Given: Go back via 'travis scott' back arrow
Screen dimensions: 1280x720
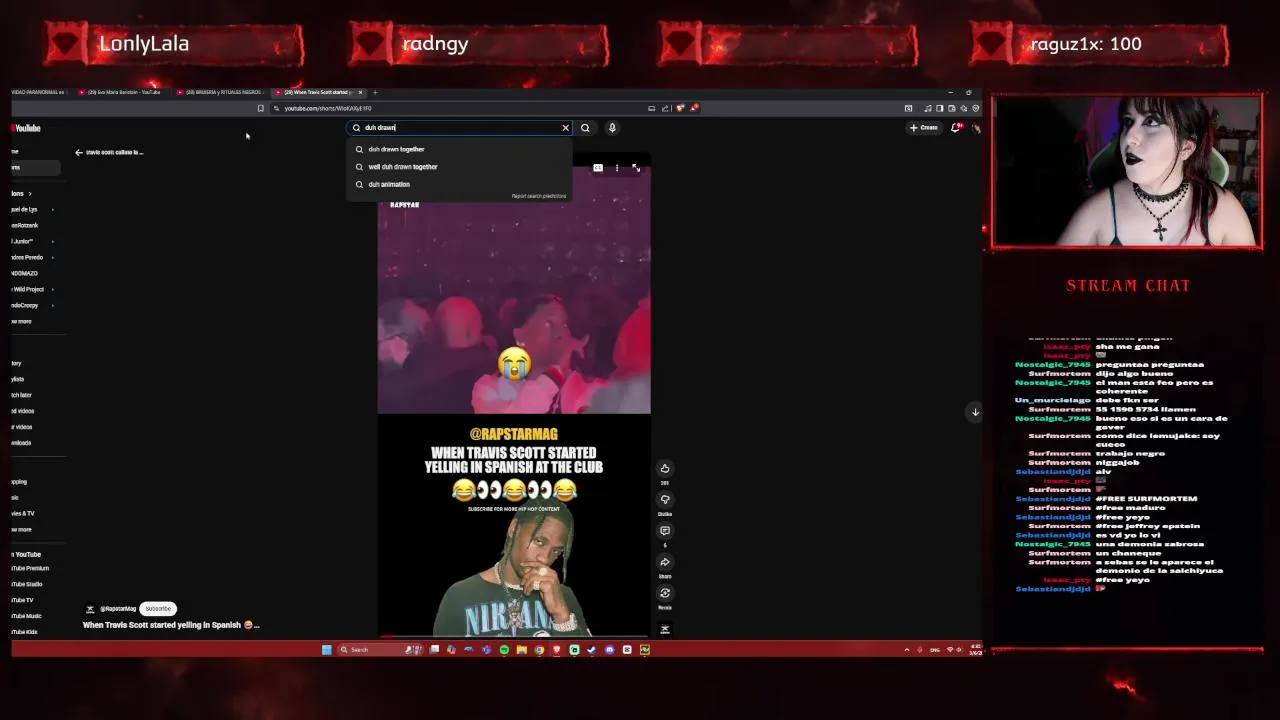Looking at the screenshot, I should click(79, 152).
